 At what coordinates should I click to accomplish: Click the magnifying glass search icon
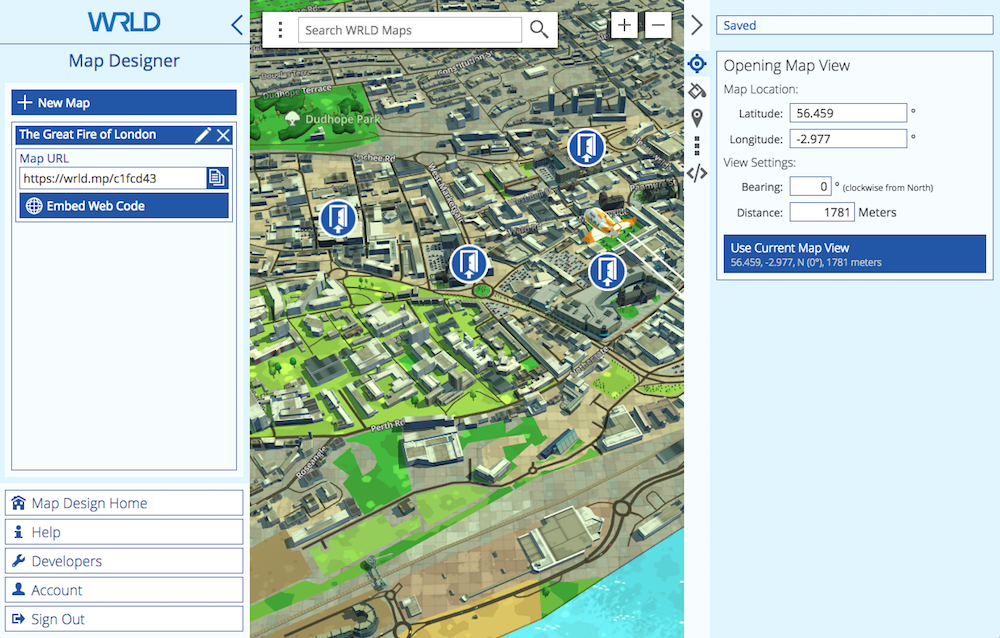click(539, 30)
